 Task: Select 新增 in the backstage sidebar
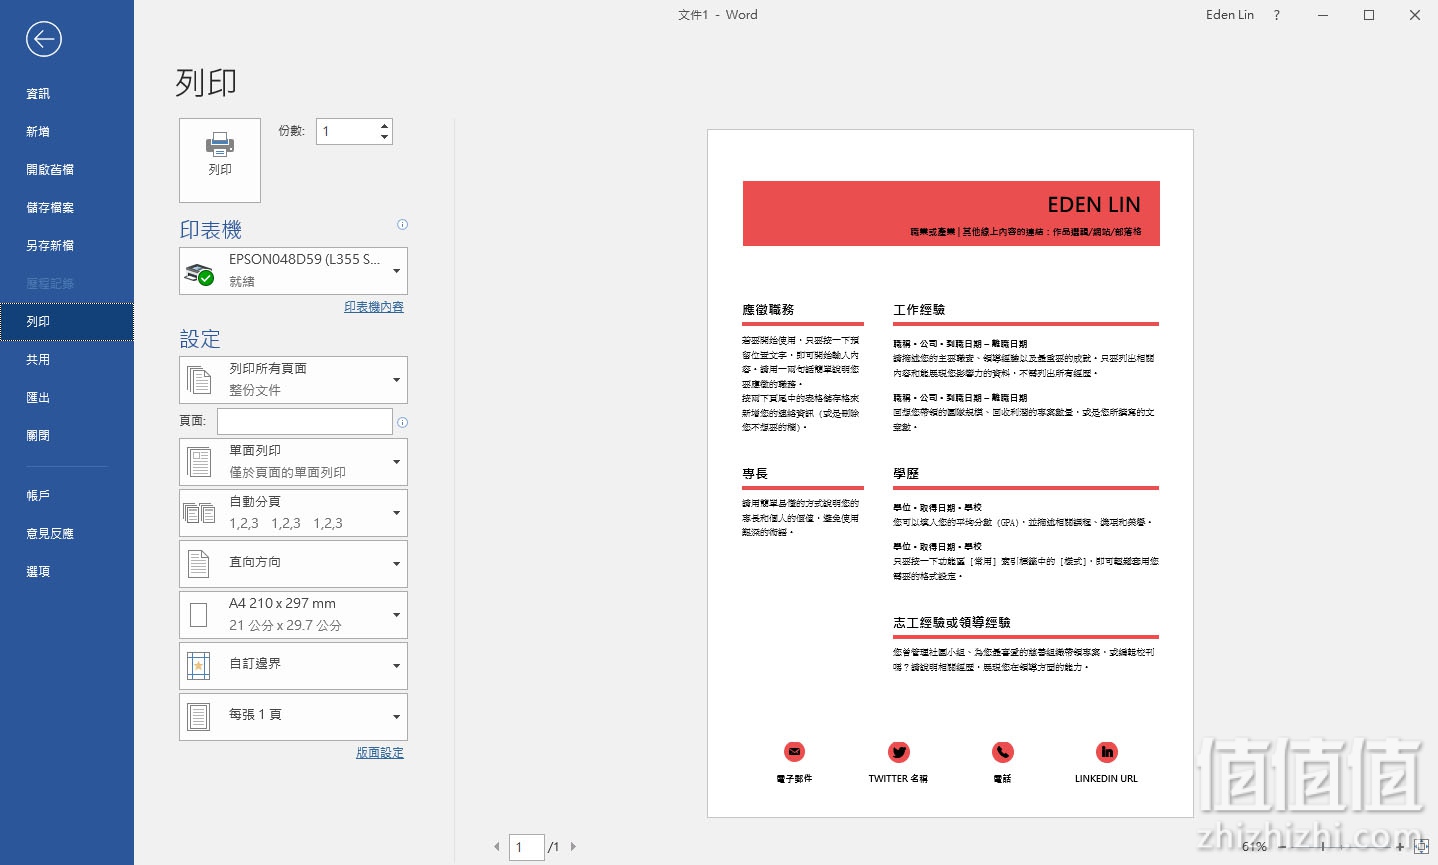pyautogui.click(x=67, y=132)
